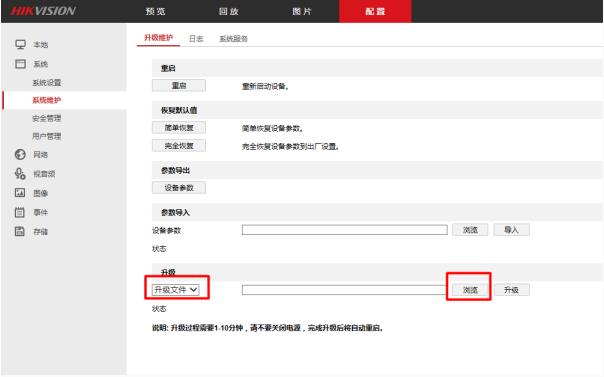
Task: Open the 预览 top menu
Action: [x=156, y=11]
